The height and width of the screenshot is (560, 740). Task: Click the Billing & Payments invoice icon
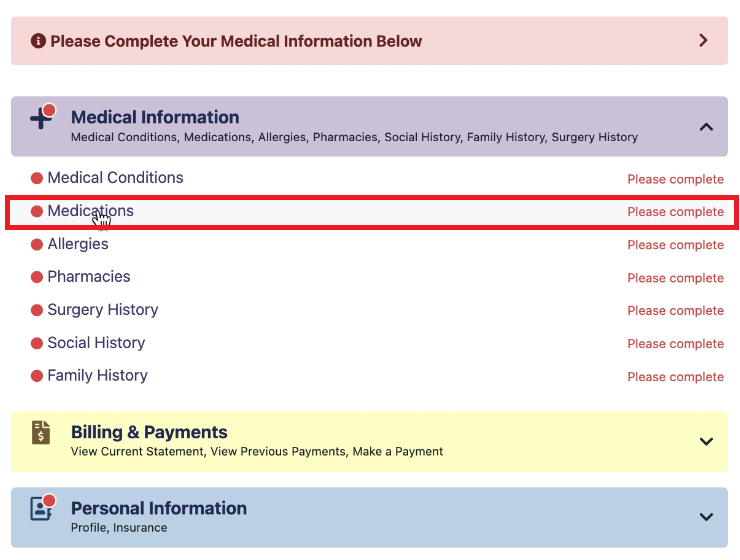click(x=41, y=433)
